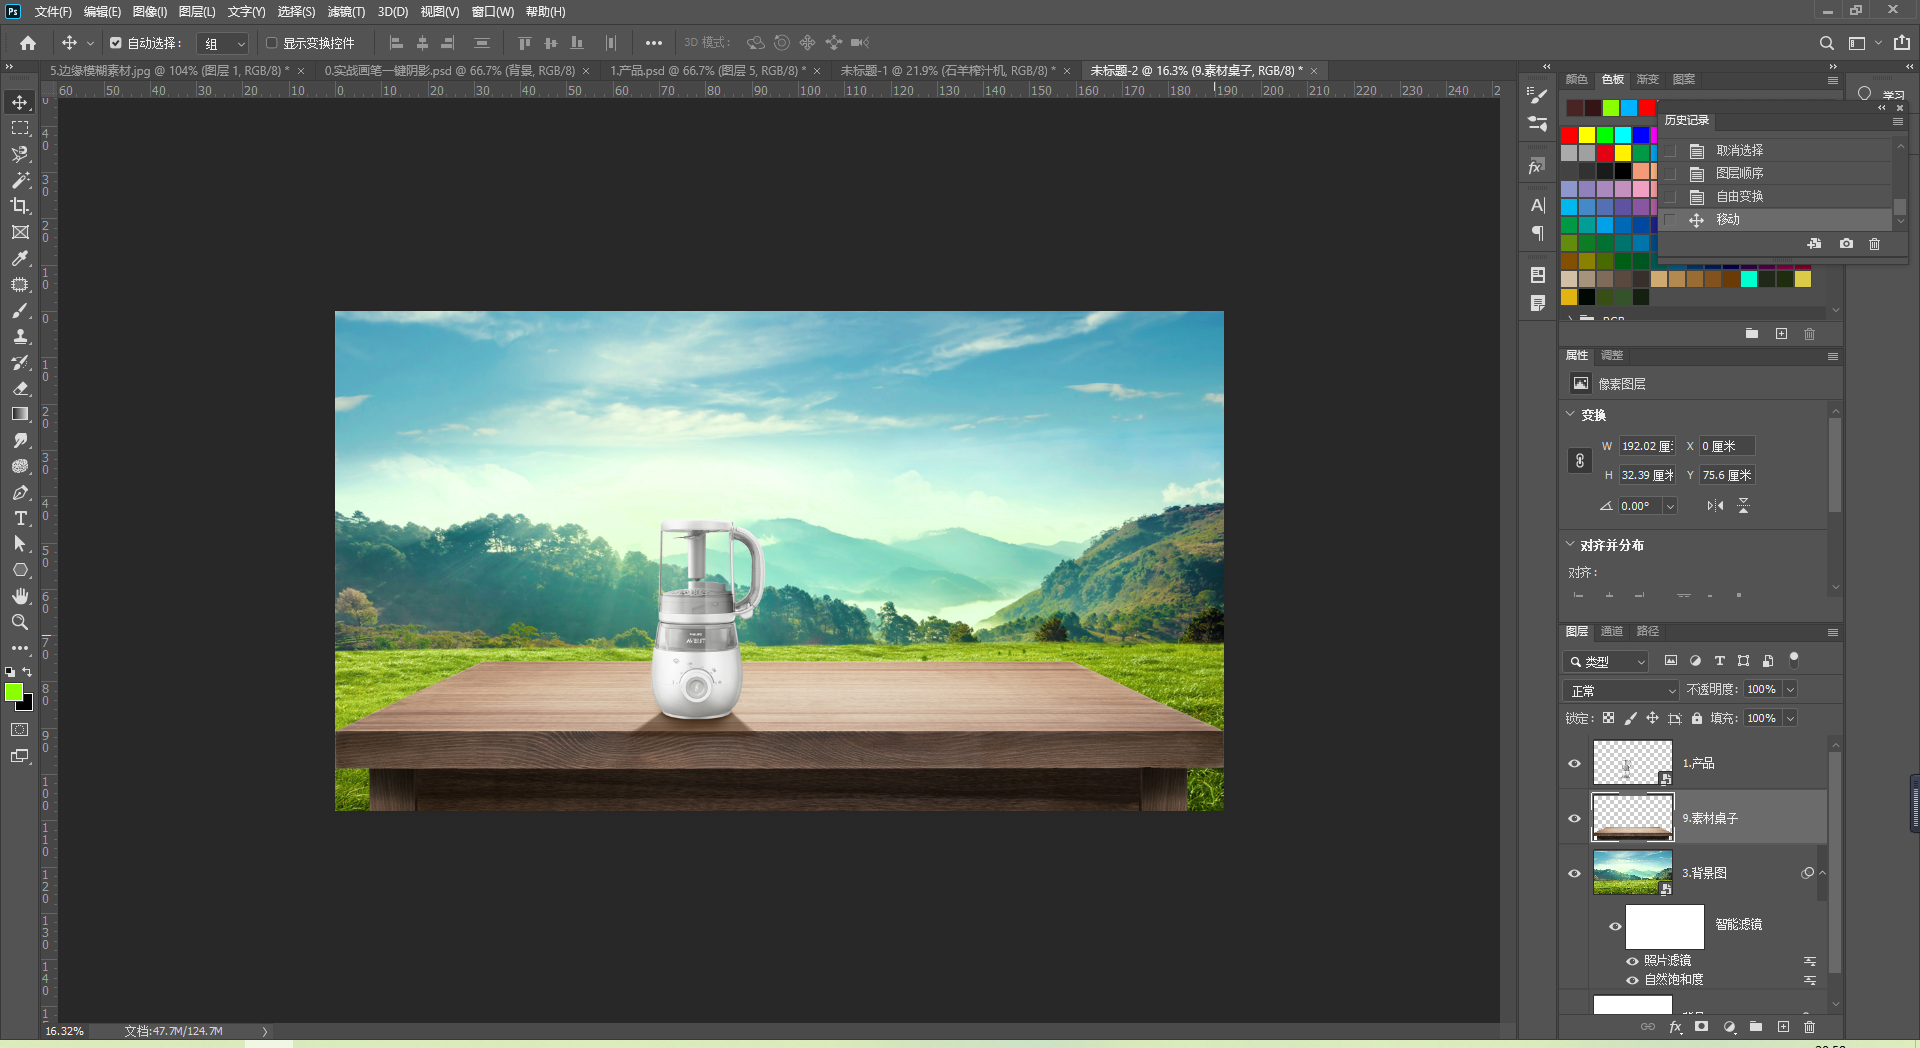Select the Magic Wand tool
Viewport: 1920px width, 1048px height.
[20, 180]
